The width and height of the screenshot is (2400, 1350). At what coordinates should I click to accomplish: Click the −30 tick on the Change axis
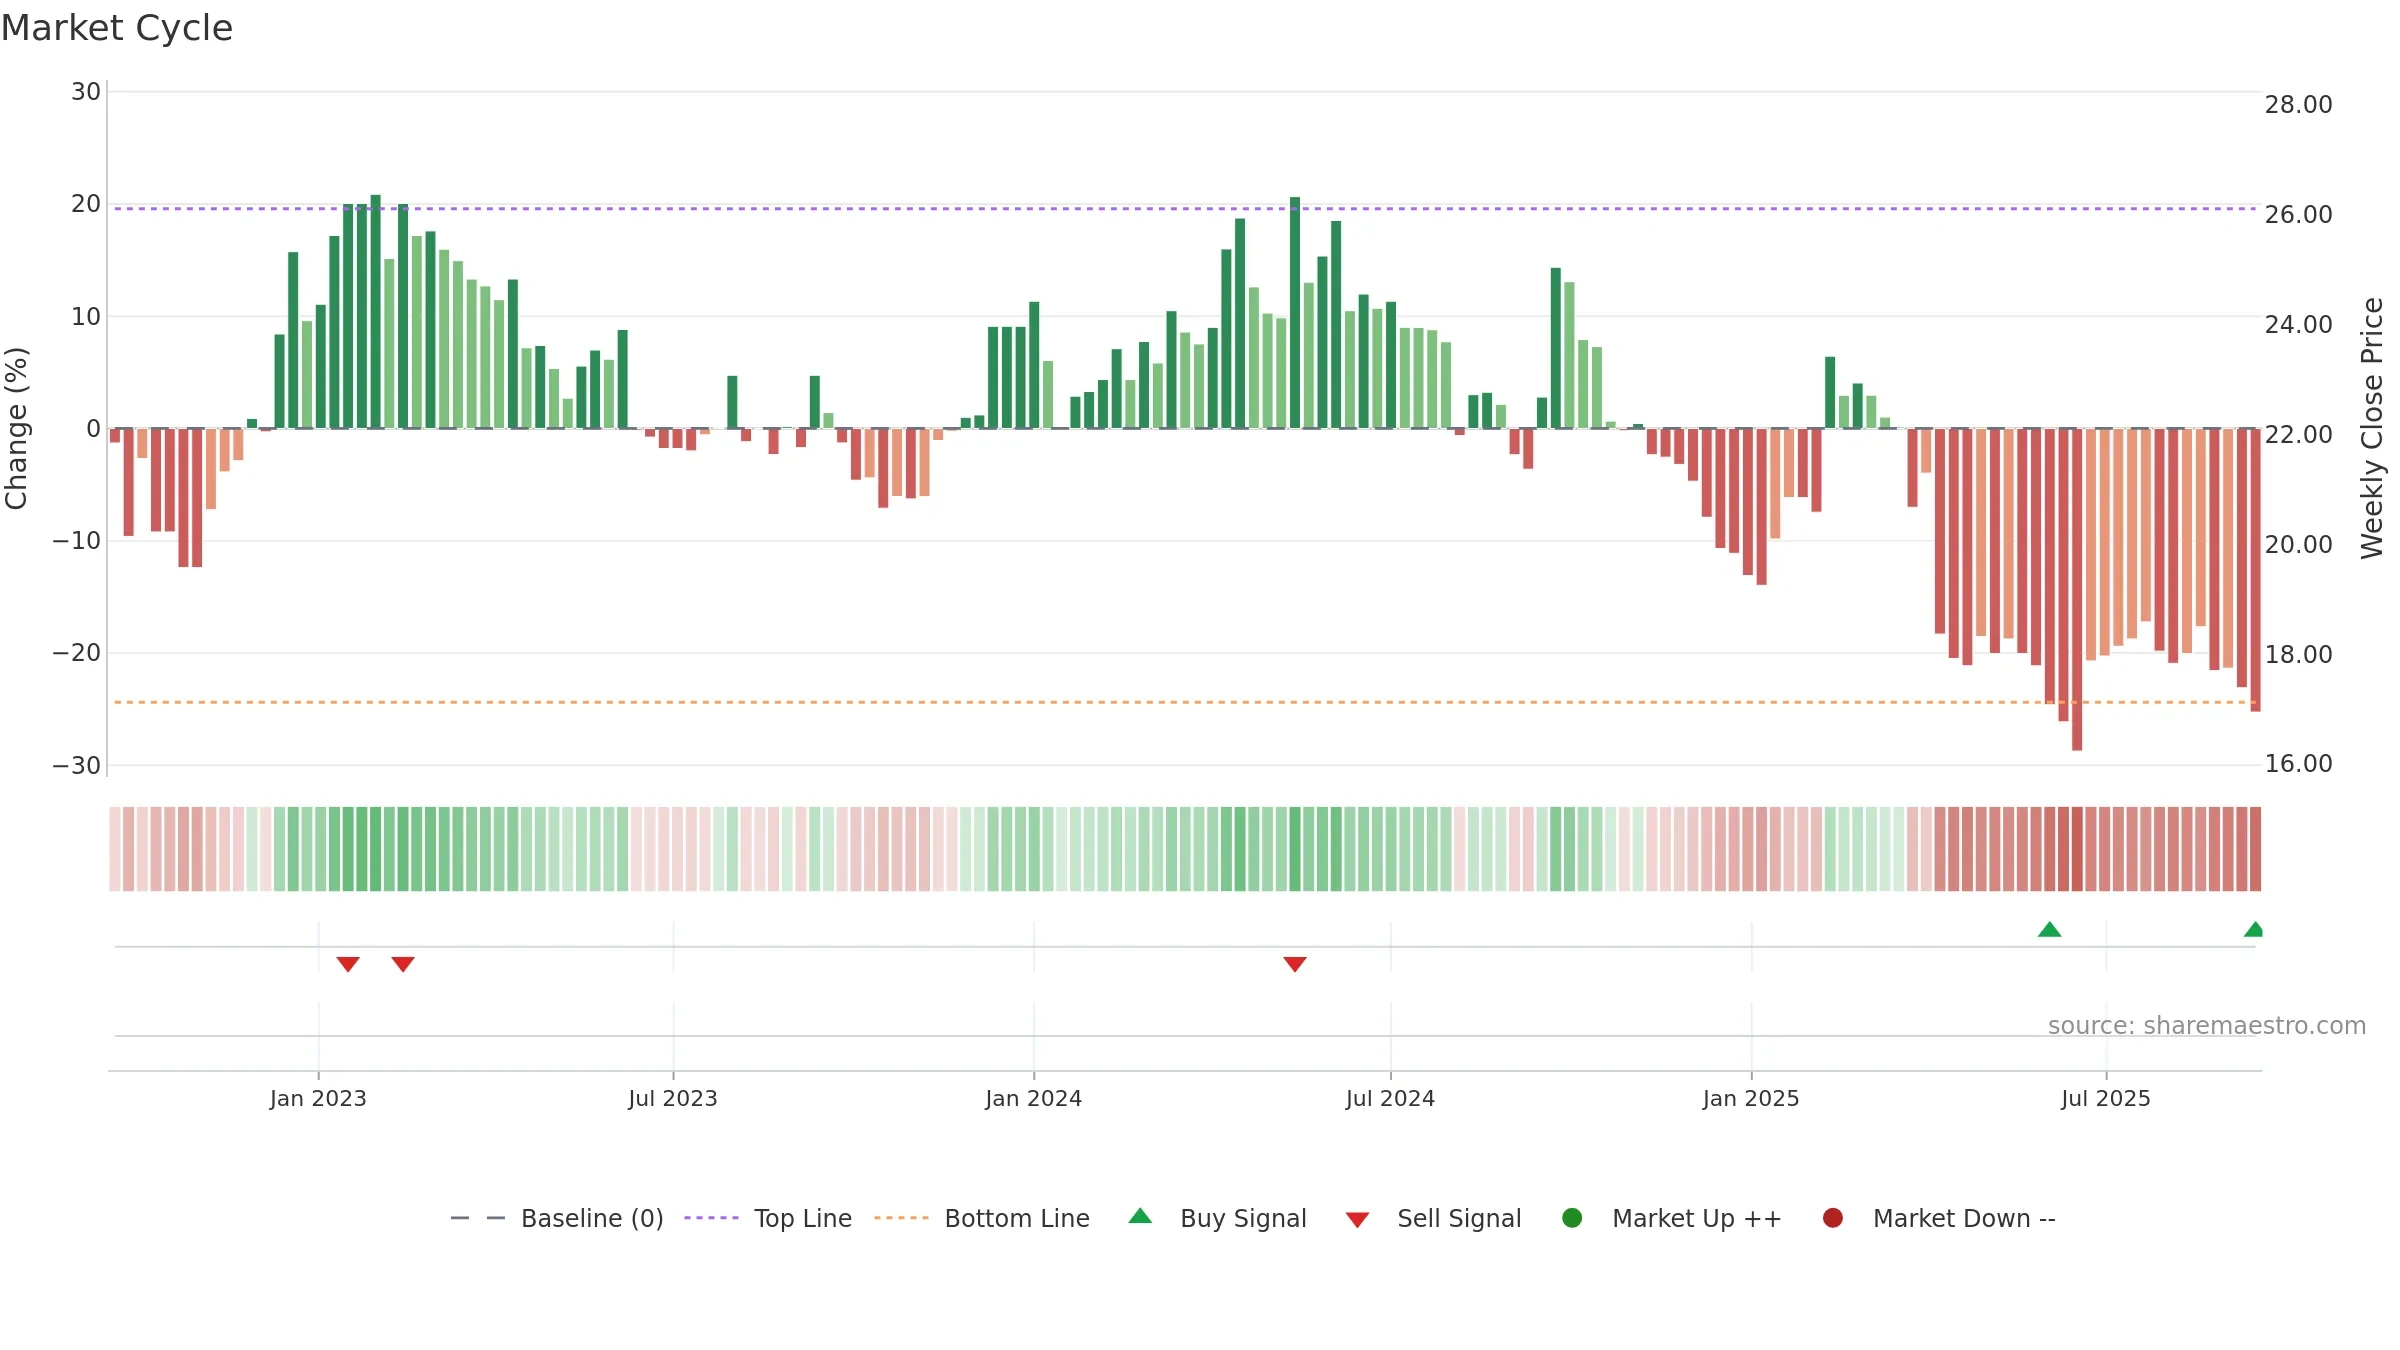[x=77, y=766]
